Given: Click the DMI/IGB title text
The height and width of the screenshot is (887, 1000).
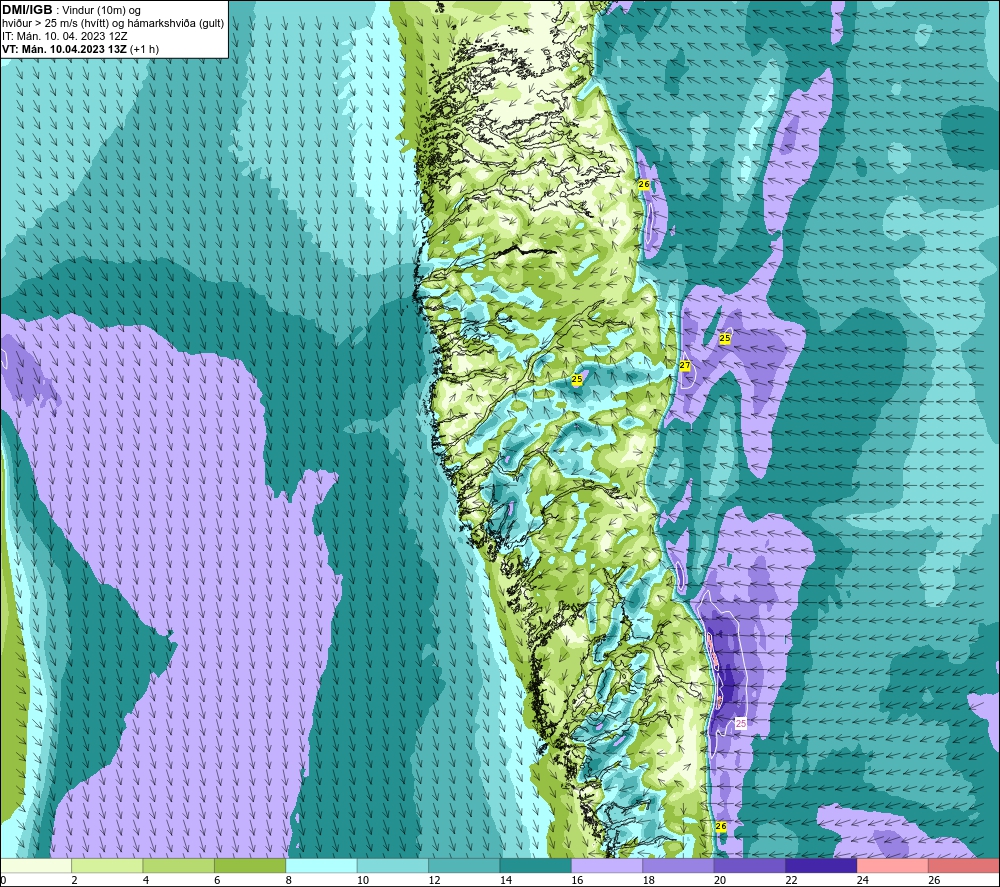Looking at the screenshot, I should [27, 10].
